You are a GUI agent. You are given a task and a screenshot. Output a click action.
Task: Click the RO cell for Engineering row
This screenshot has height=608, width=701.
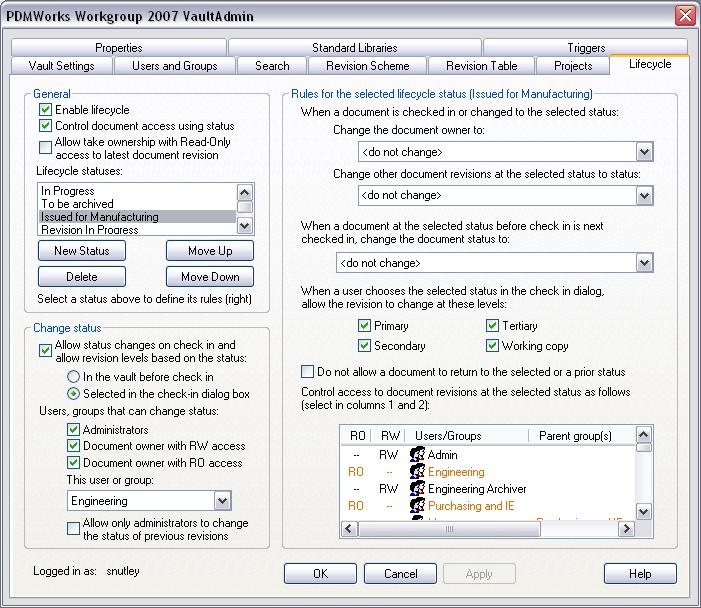tap(356, 472)
